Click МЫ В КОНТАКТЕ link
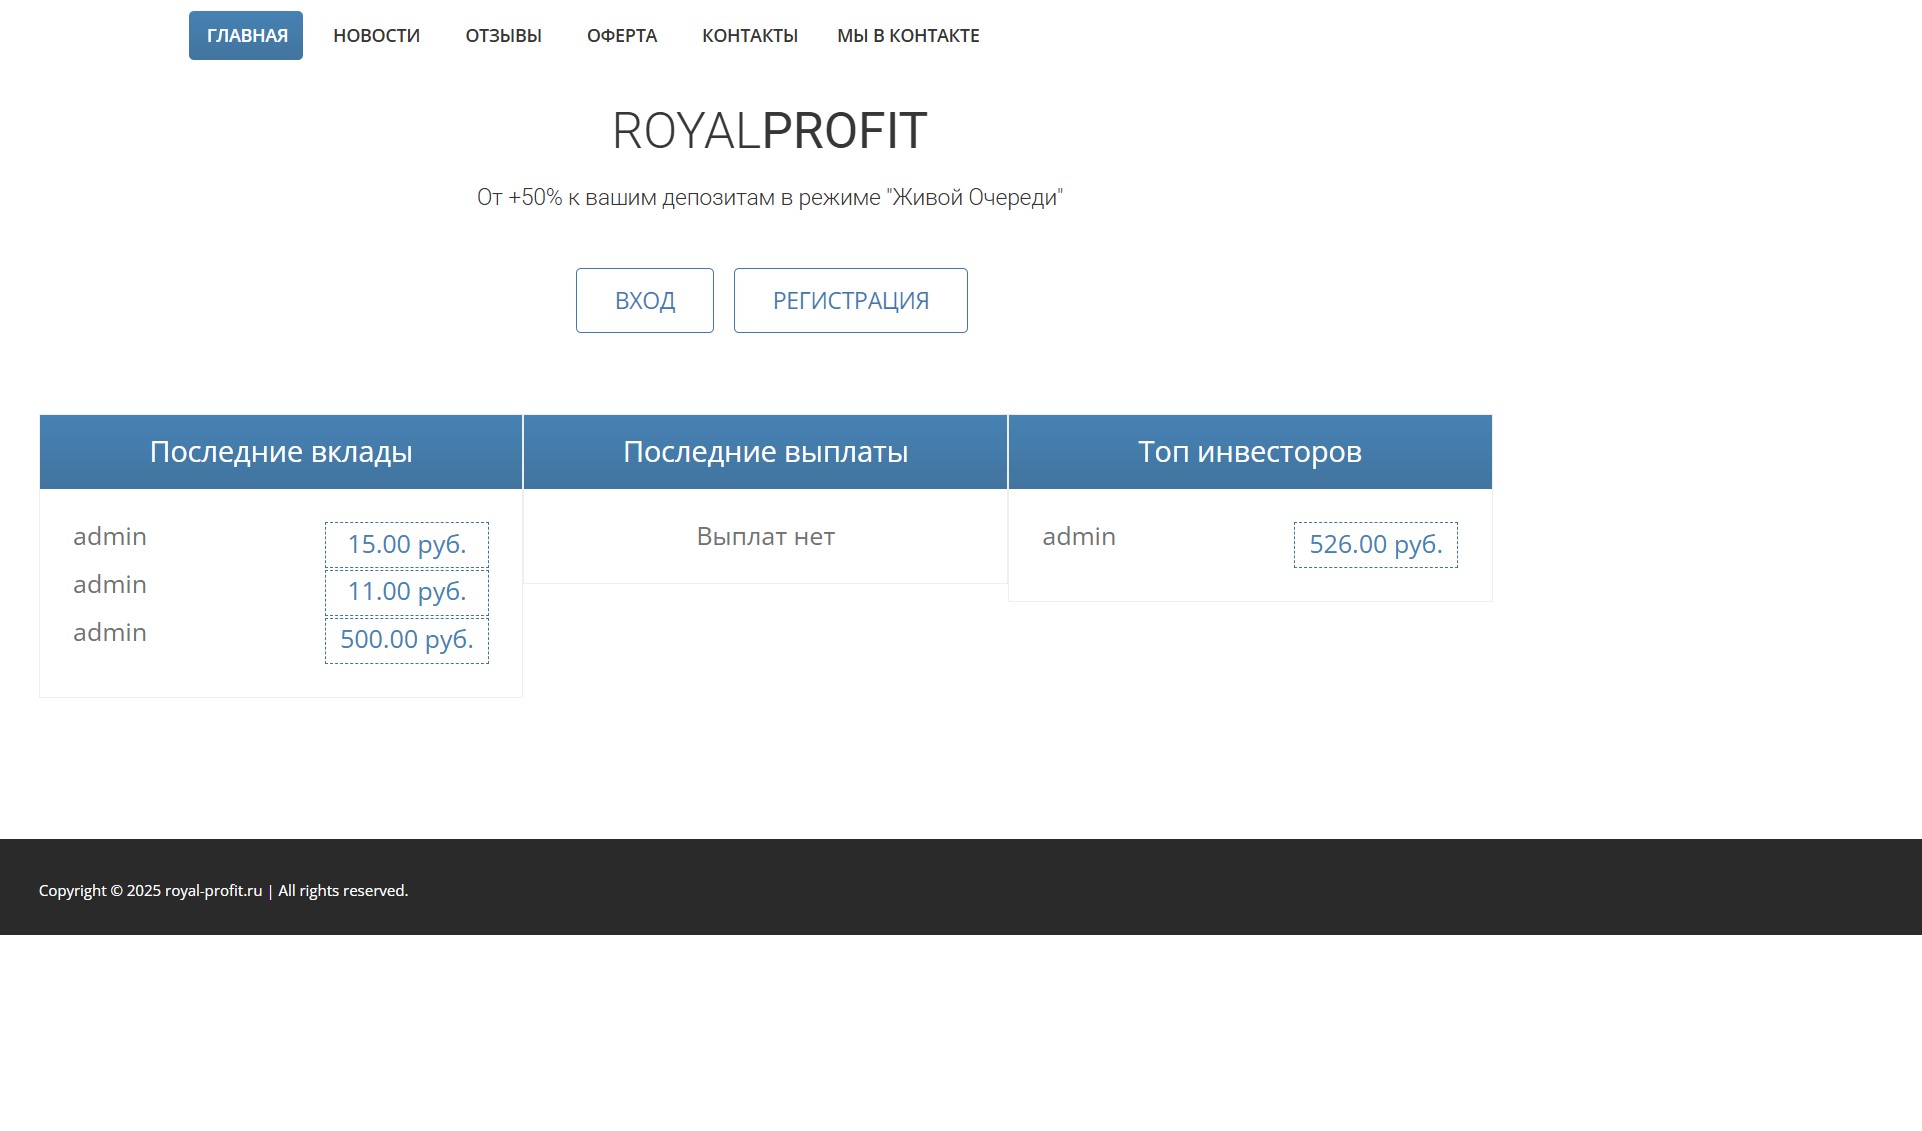 (907, 36)
